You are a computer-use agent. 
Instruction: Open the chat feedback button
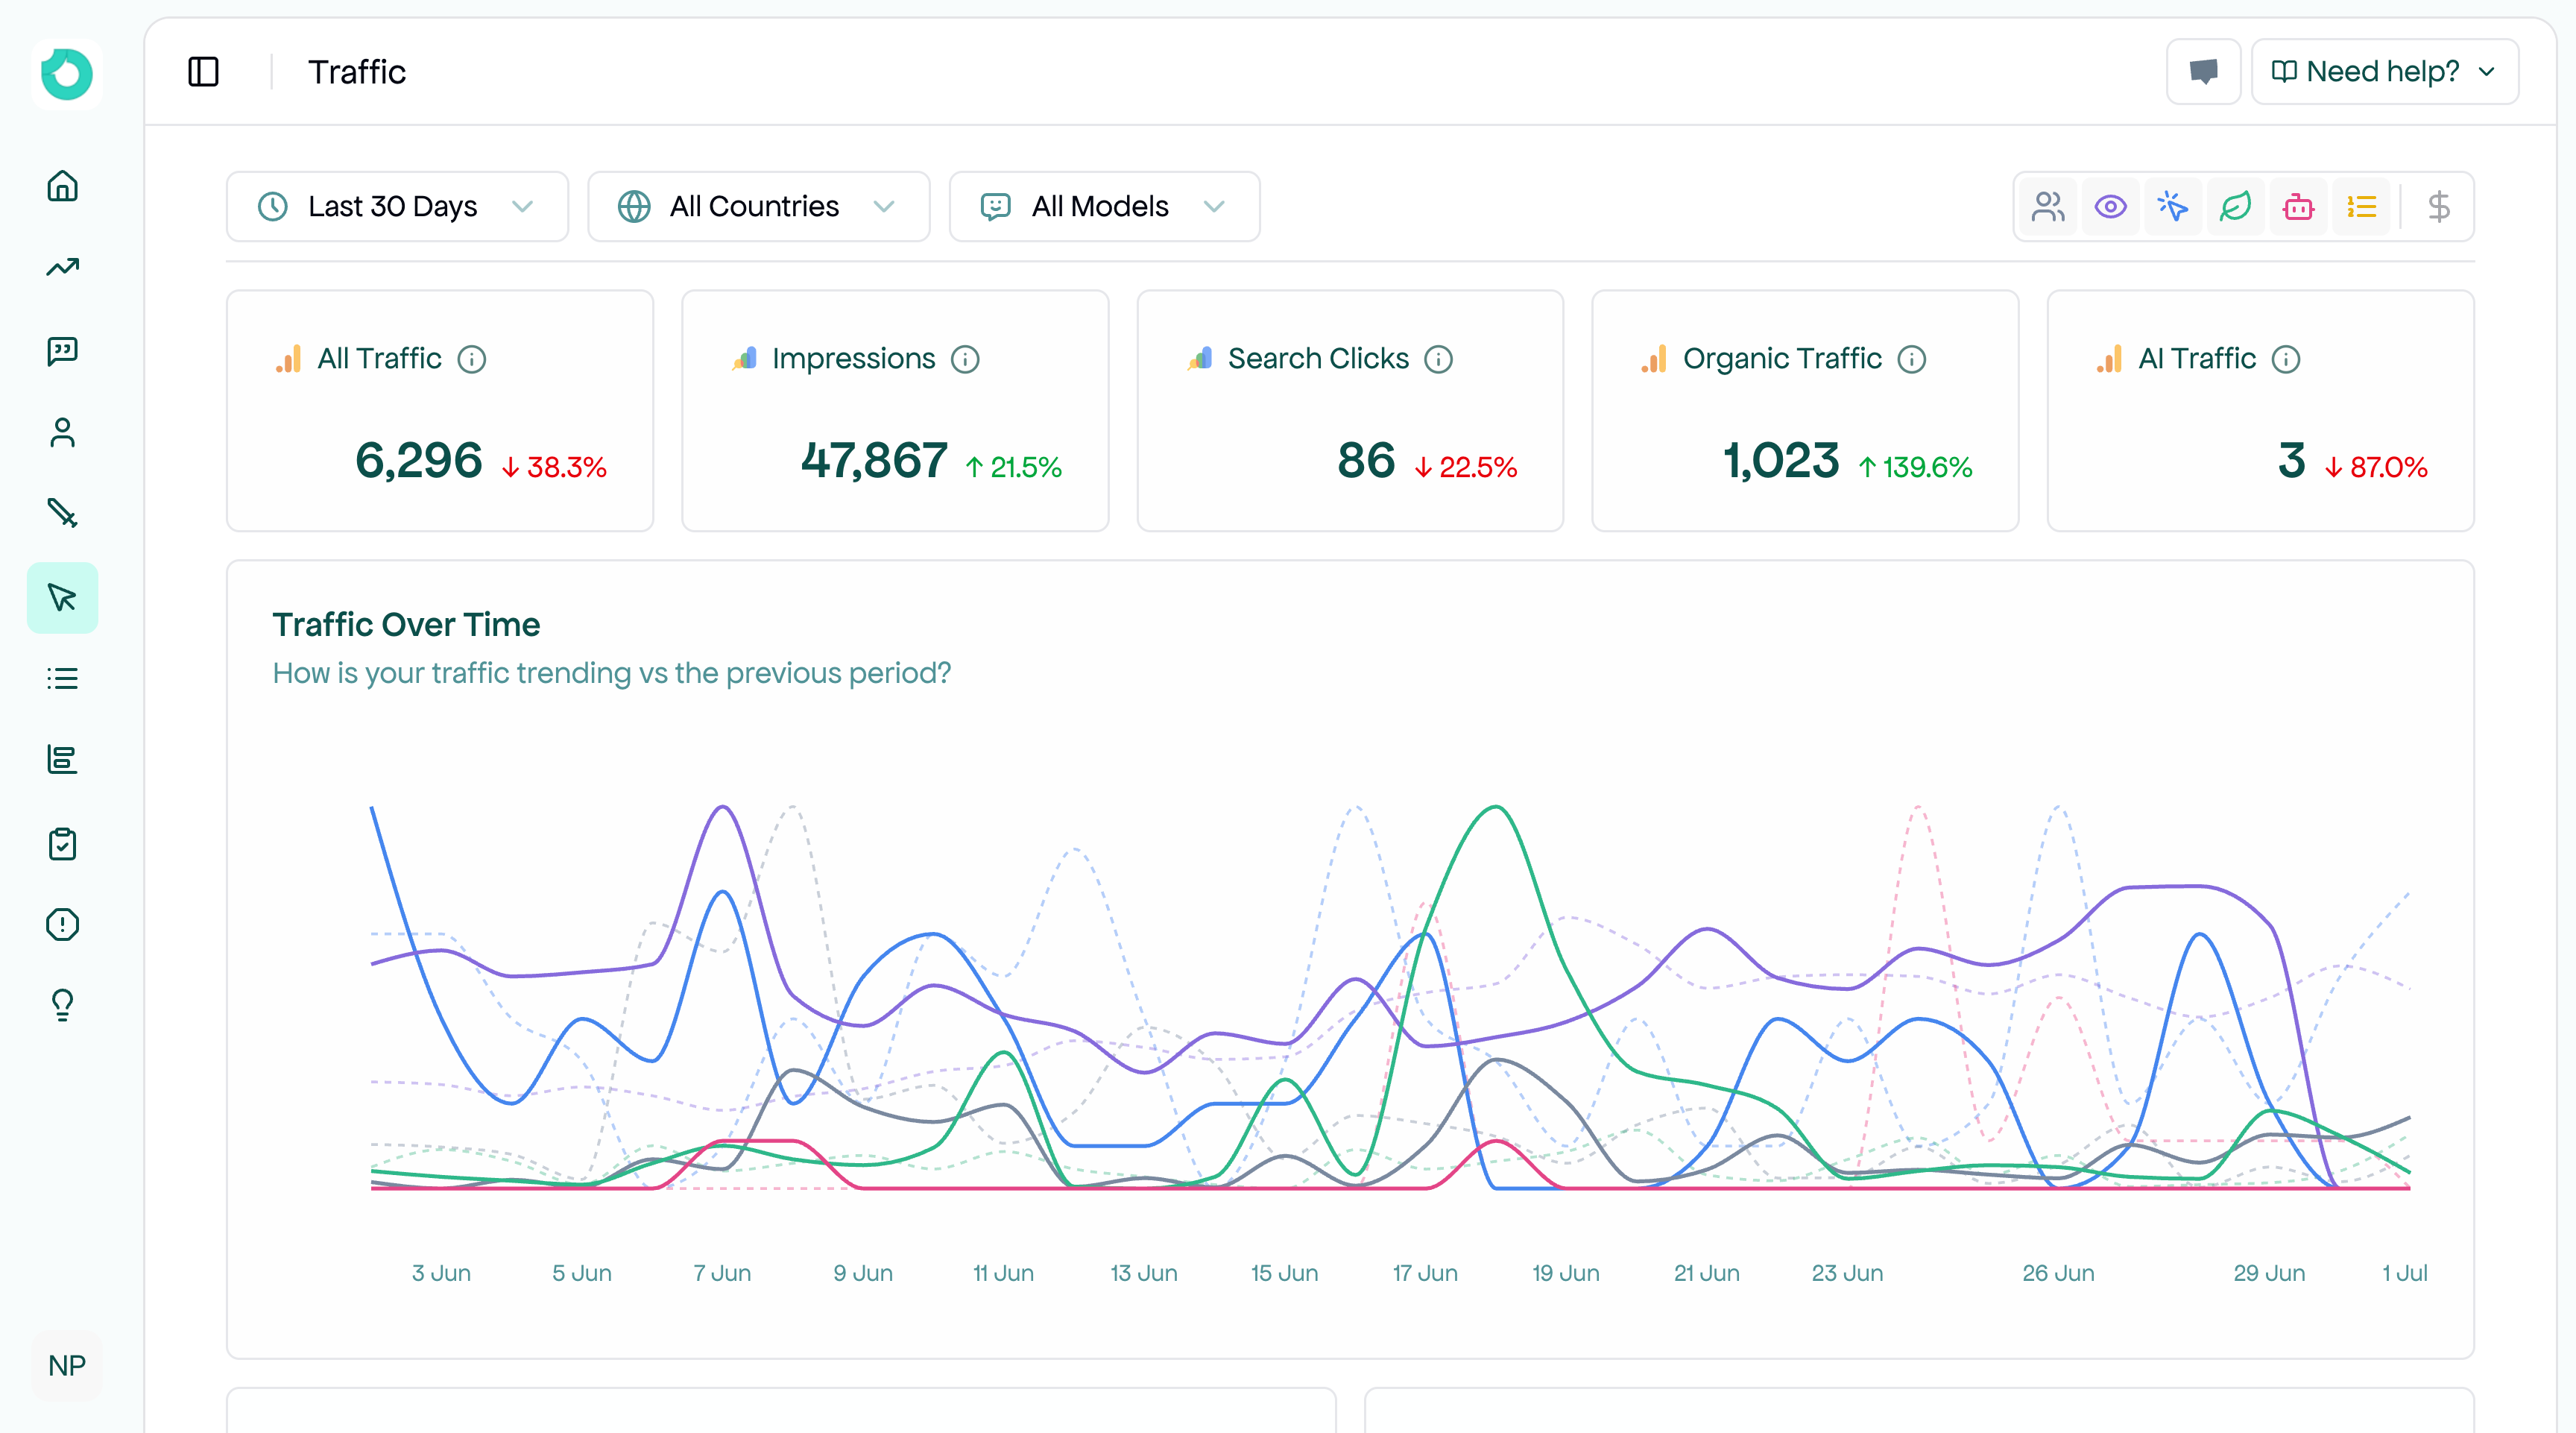coord(2203,72)
